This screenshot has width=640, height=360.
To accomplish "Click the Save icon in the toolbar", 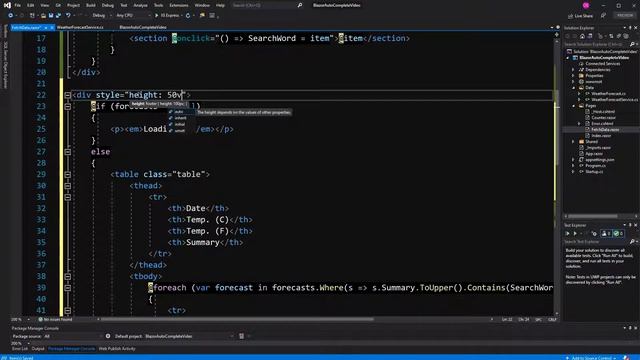I will coord(51,16).
